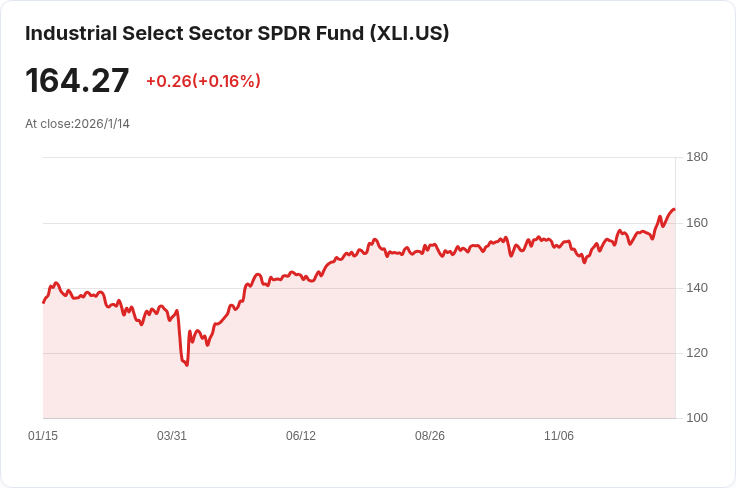Click the leftmost starting point of the price line
The width and height of the screenshot is (736, 488).
pyautogui.click(x=44, y=302)
